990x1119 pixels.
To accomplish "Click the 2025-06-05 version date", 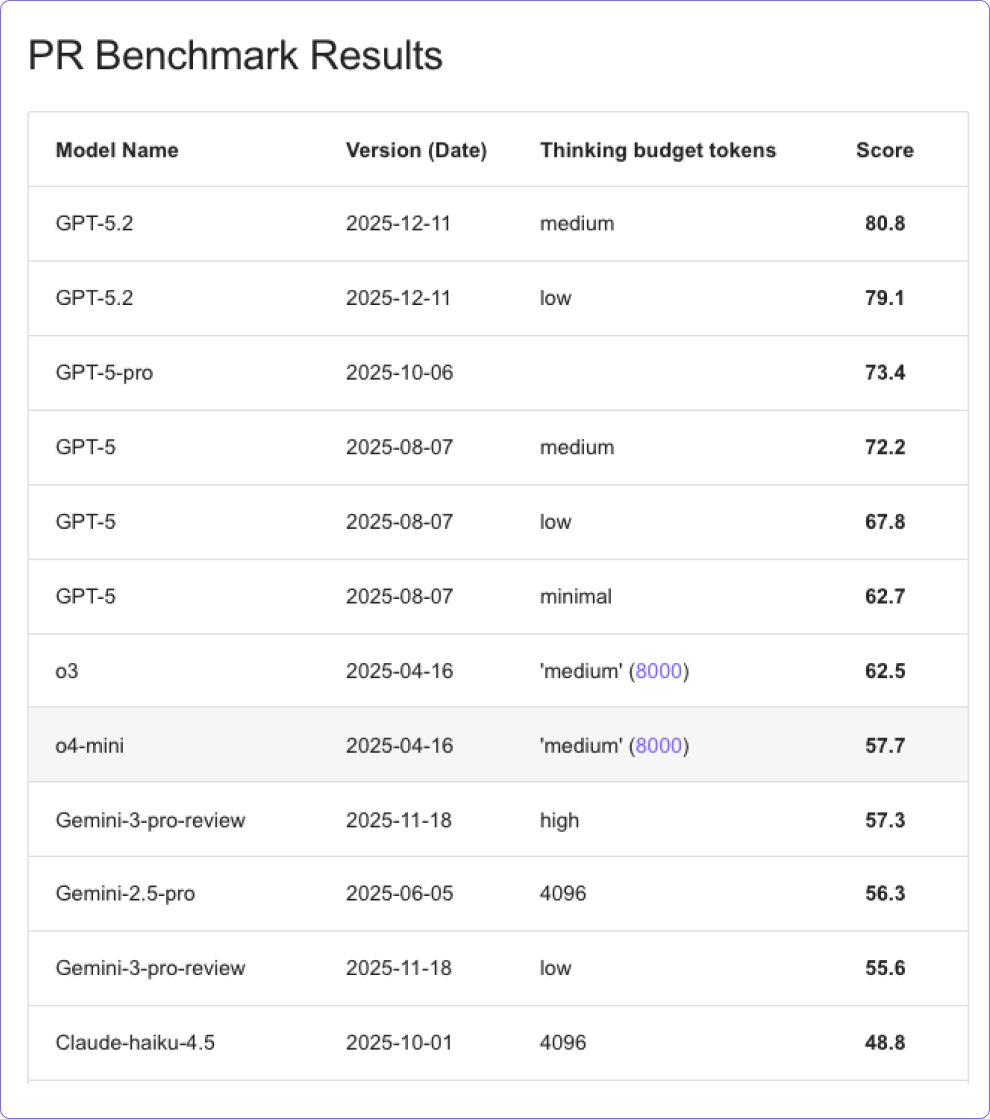I will tap(399, 893).
